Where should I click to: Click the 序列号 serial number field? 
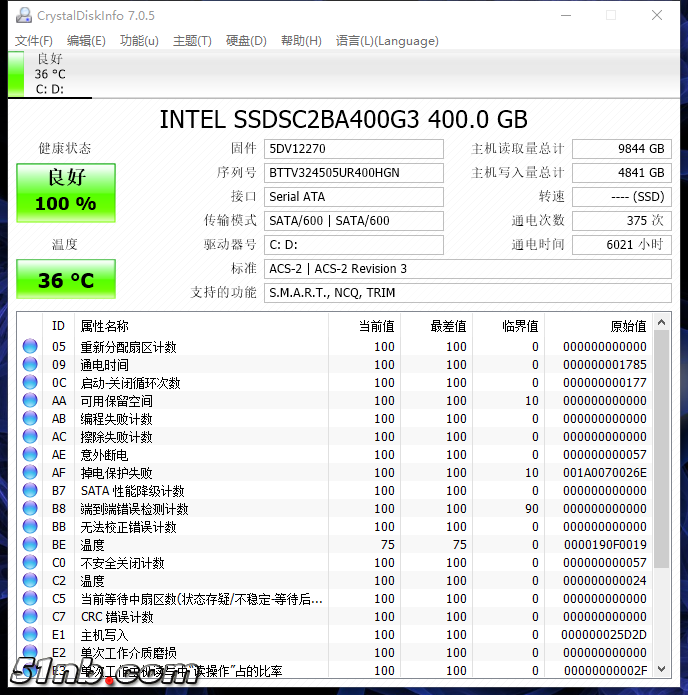pyautogui.click(x=354, y=173)
